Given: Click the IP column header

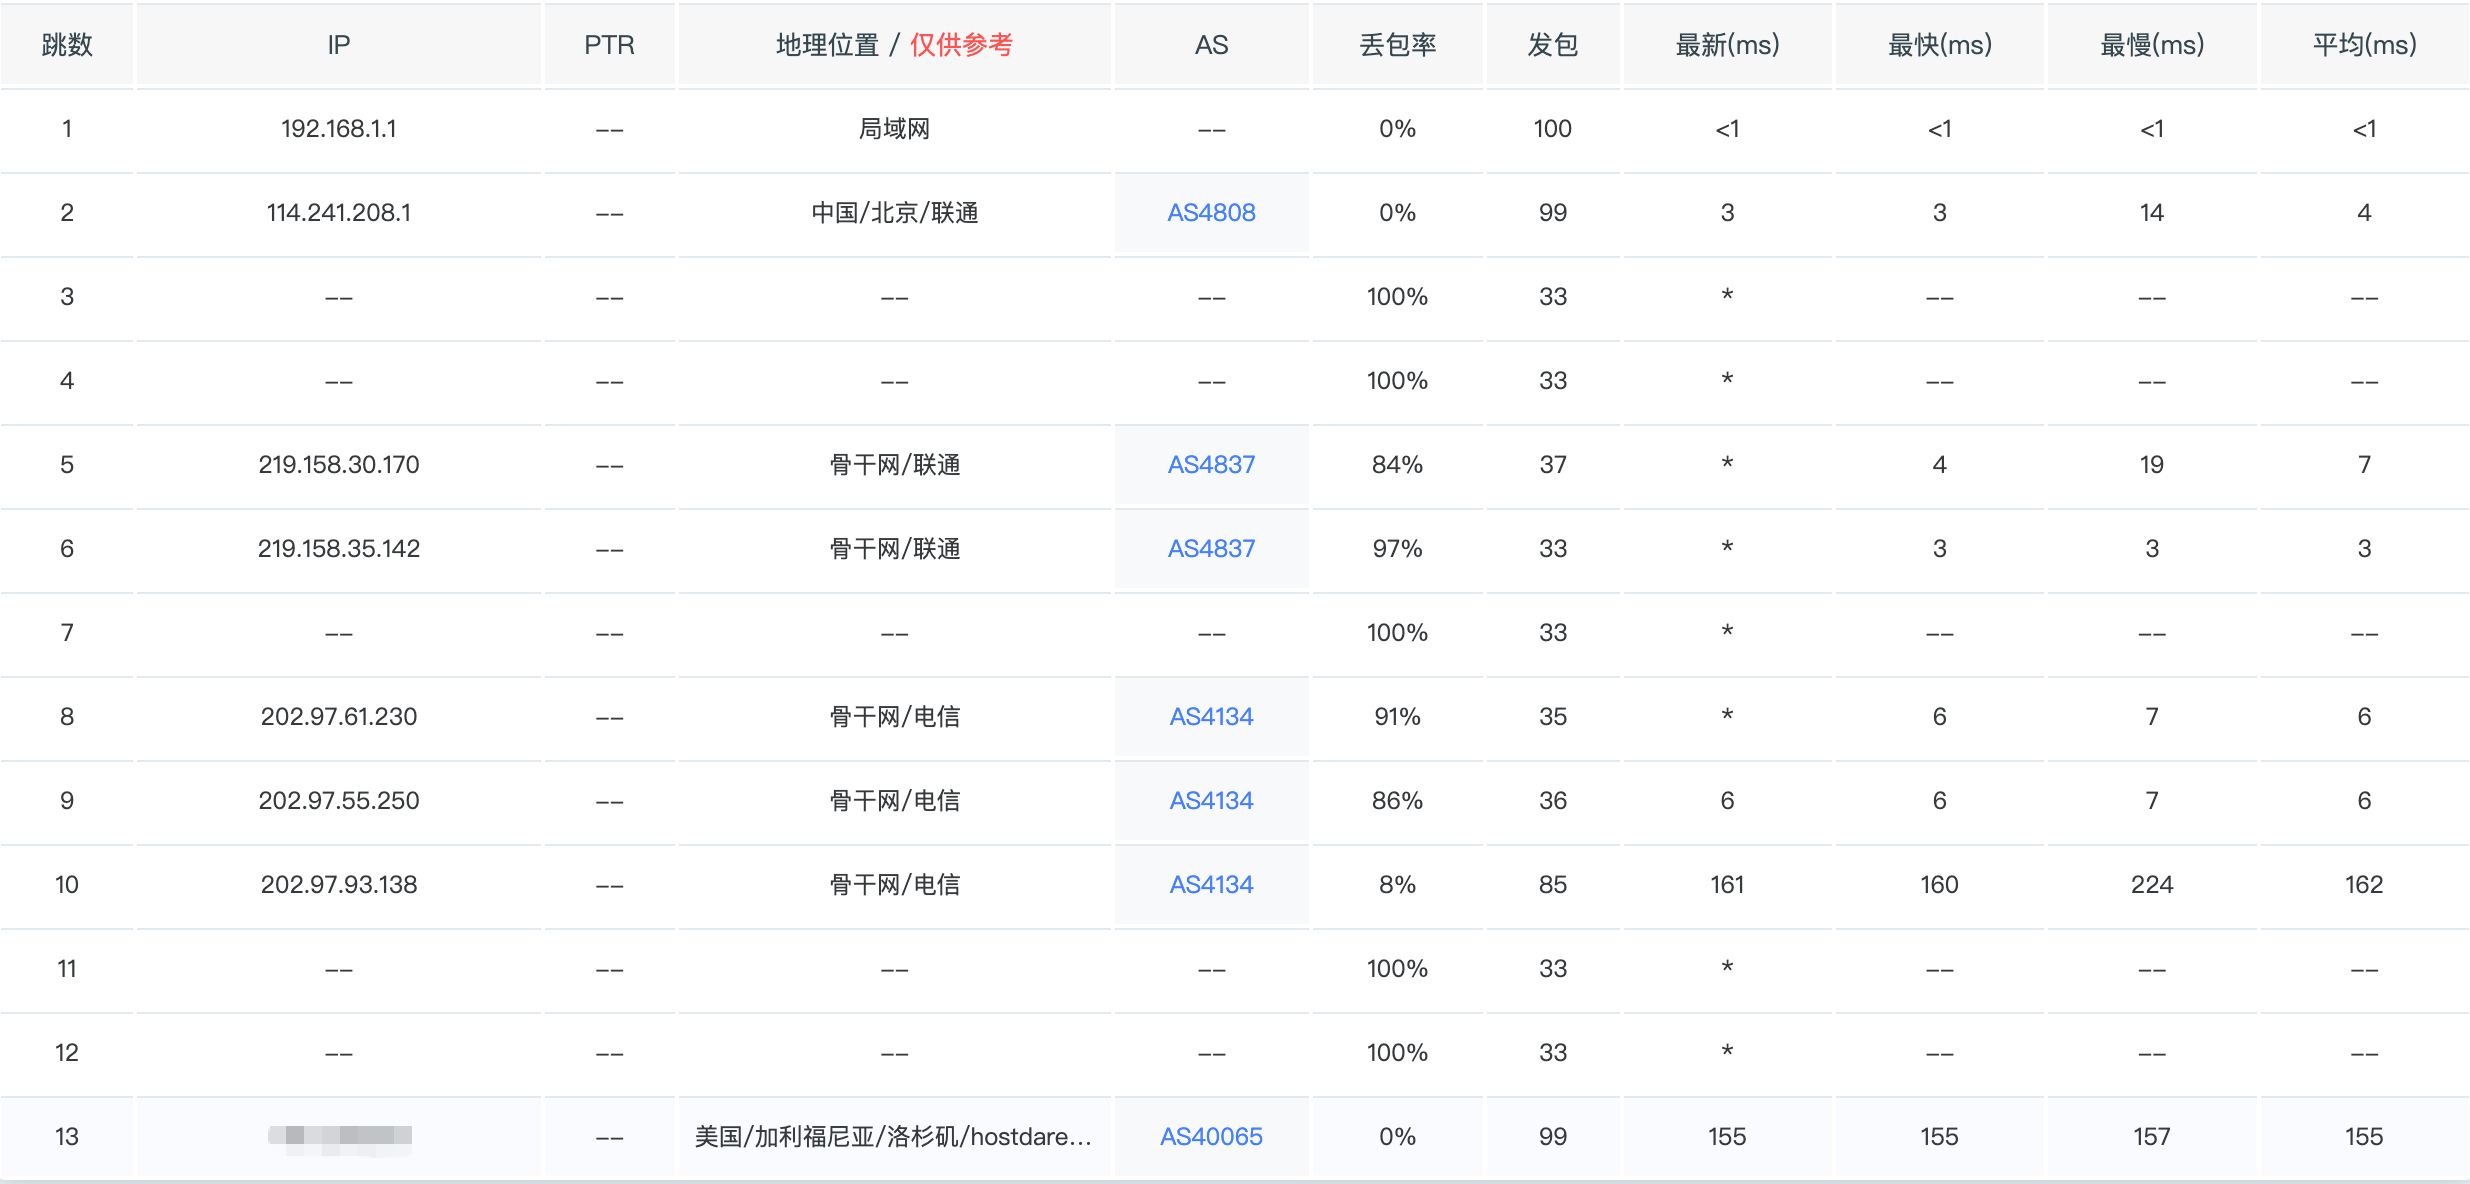Looking at the screenshot, I should [x=339, y=45].
